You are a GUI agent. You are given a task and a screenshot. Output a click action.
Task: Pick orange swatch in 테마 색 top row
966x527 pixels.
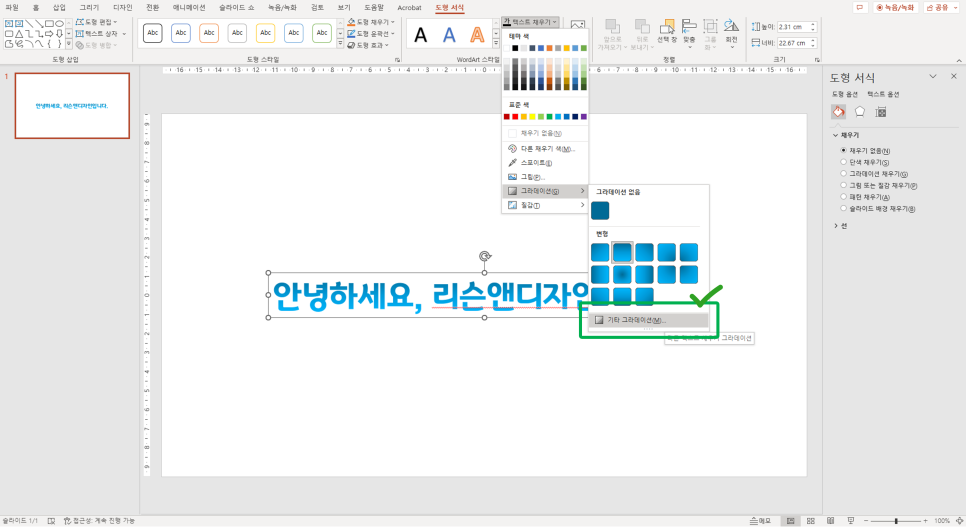click(550, 48)
